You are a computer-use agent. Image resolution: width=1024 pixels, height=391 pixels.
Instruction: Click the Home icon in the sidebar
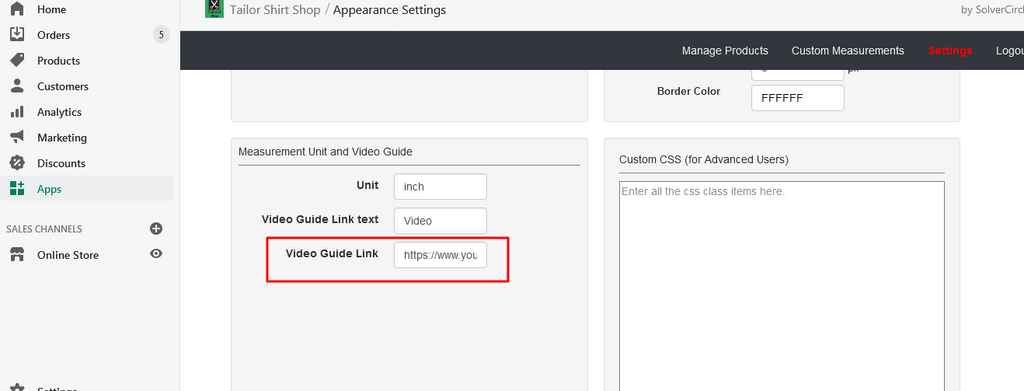[17, 9]
